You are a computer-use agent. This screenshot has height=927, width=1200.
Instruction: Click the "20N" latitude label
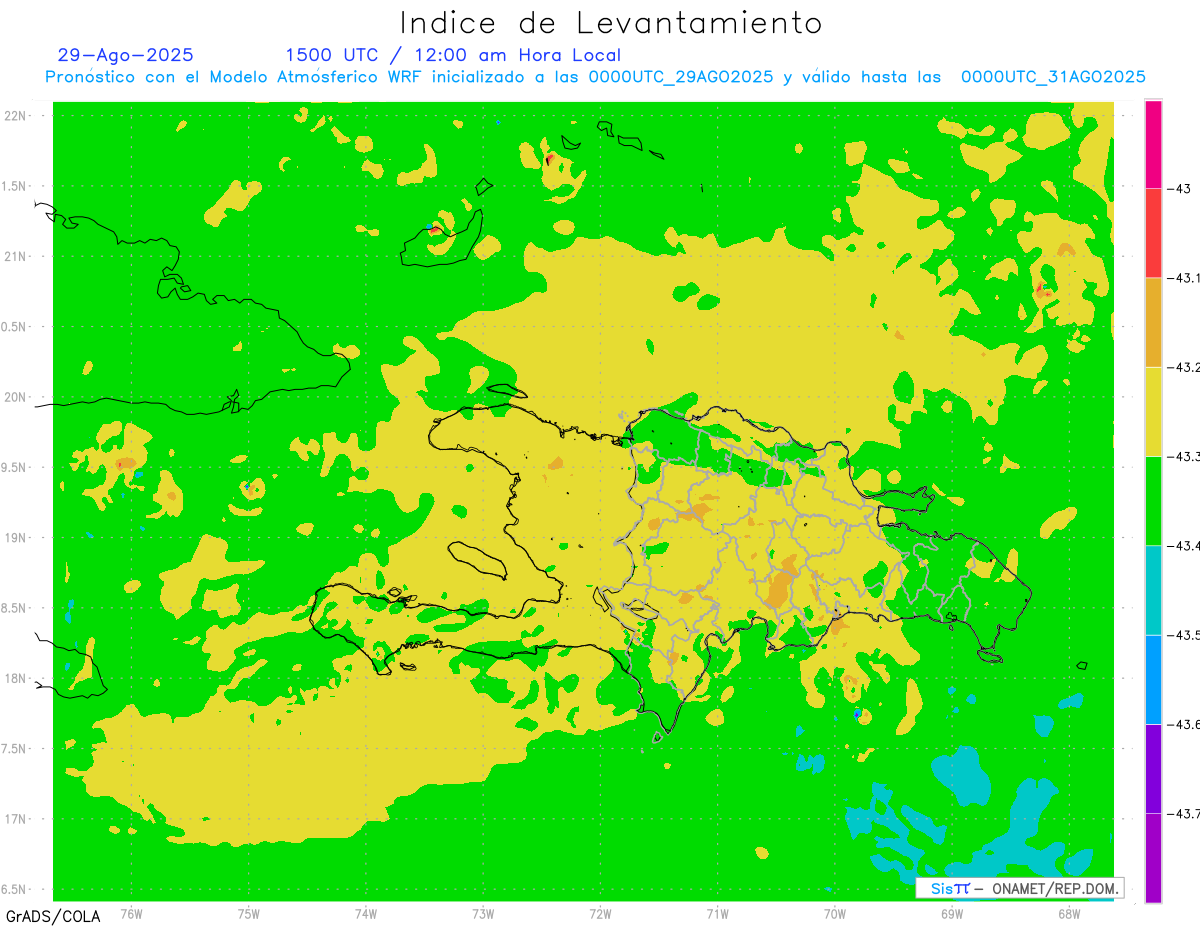pos(15,397)
